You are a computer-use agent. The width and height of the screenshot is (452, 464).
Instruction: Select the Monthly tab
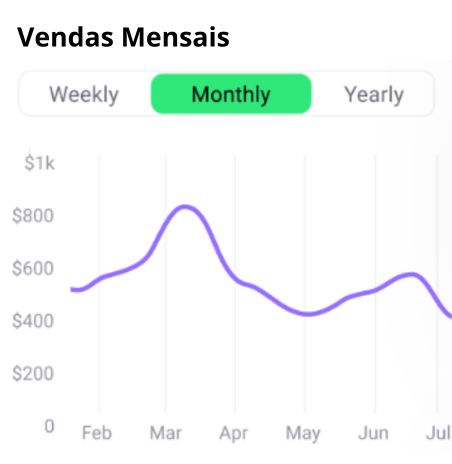231,94
